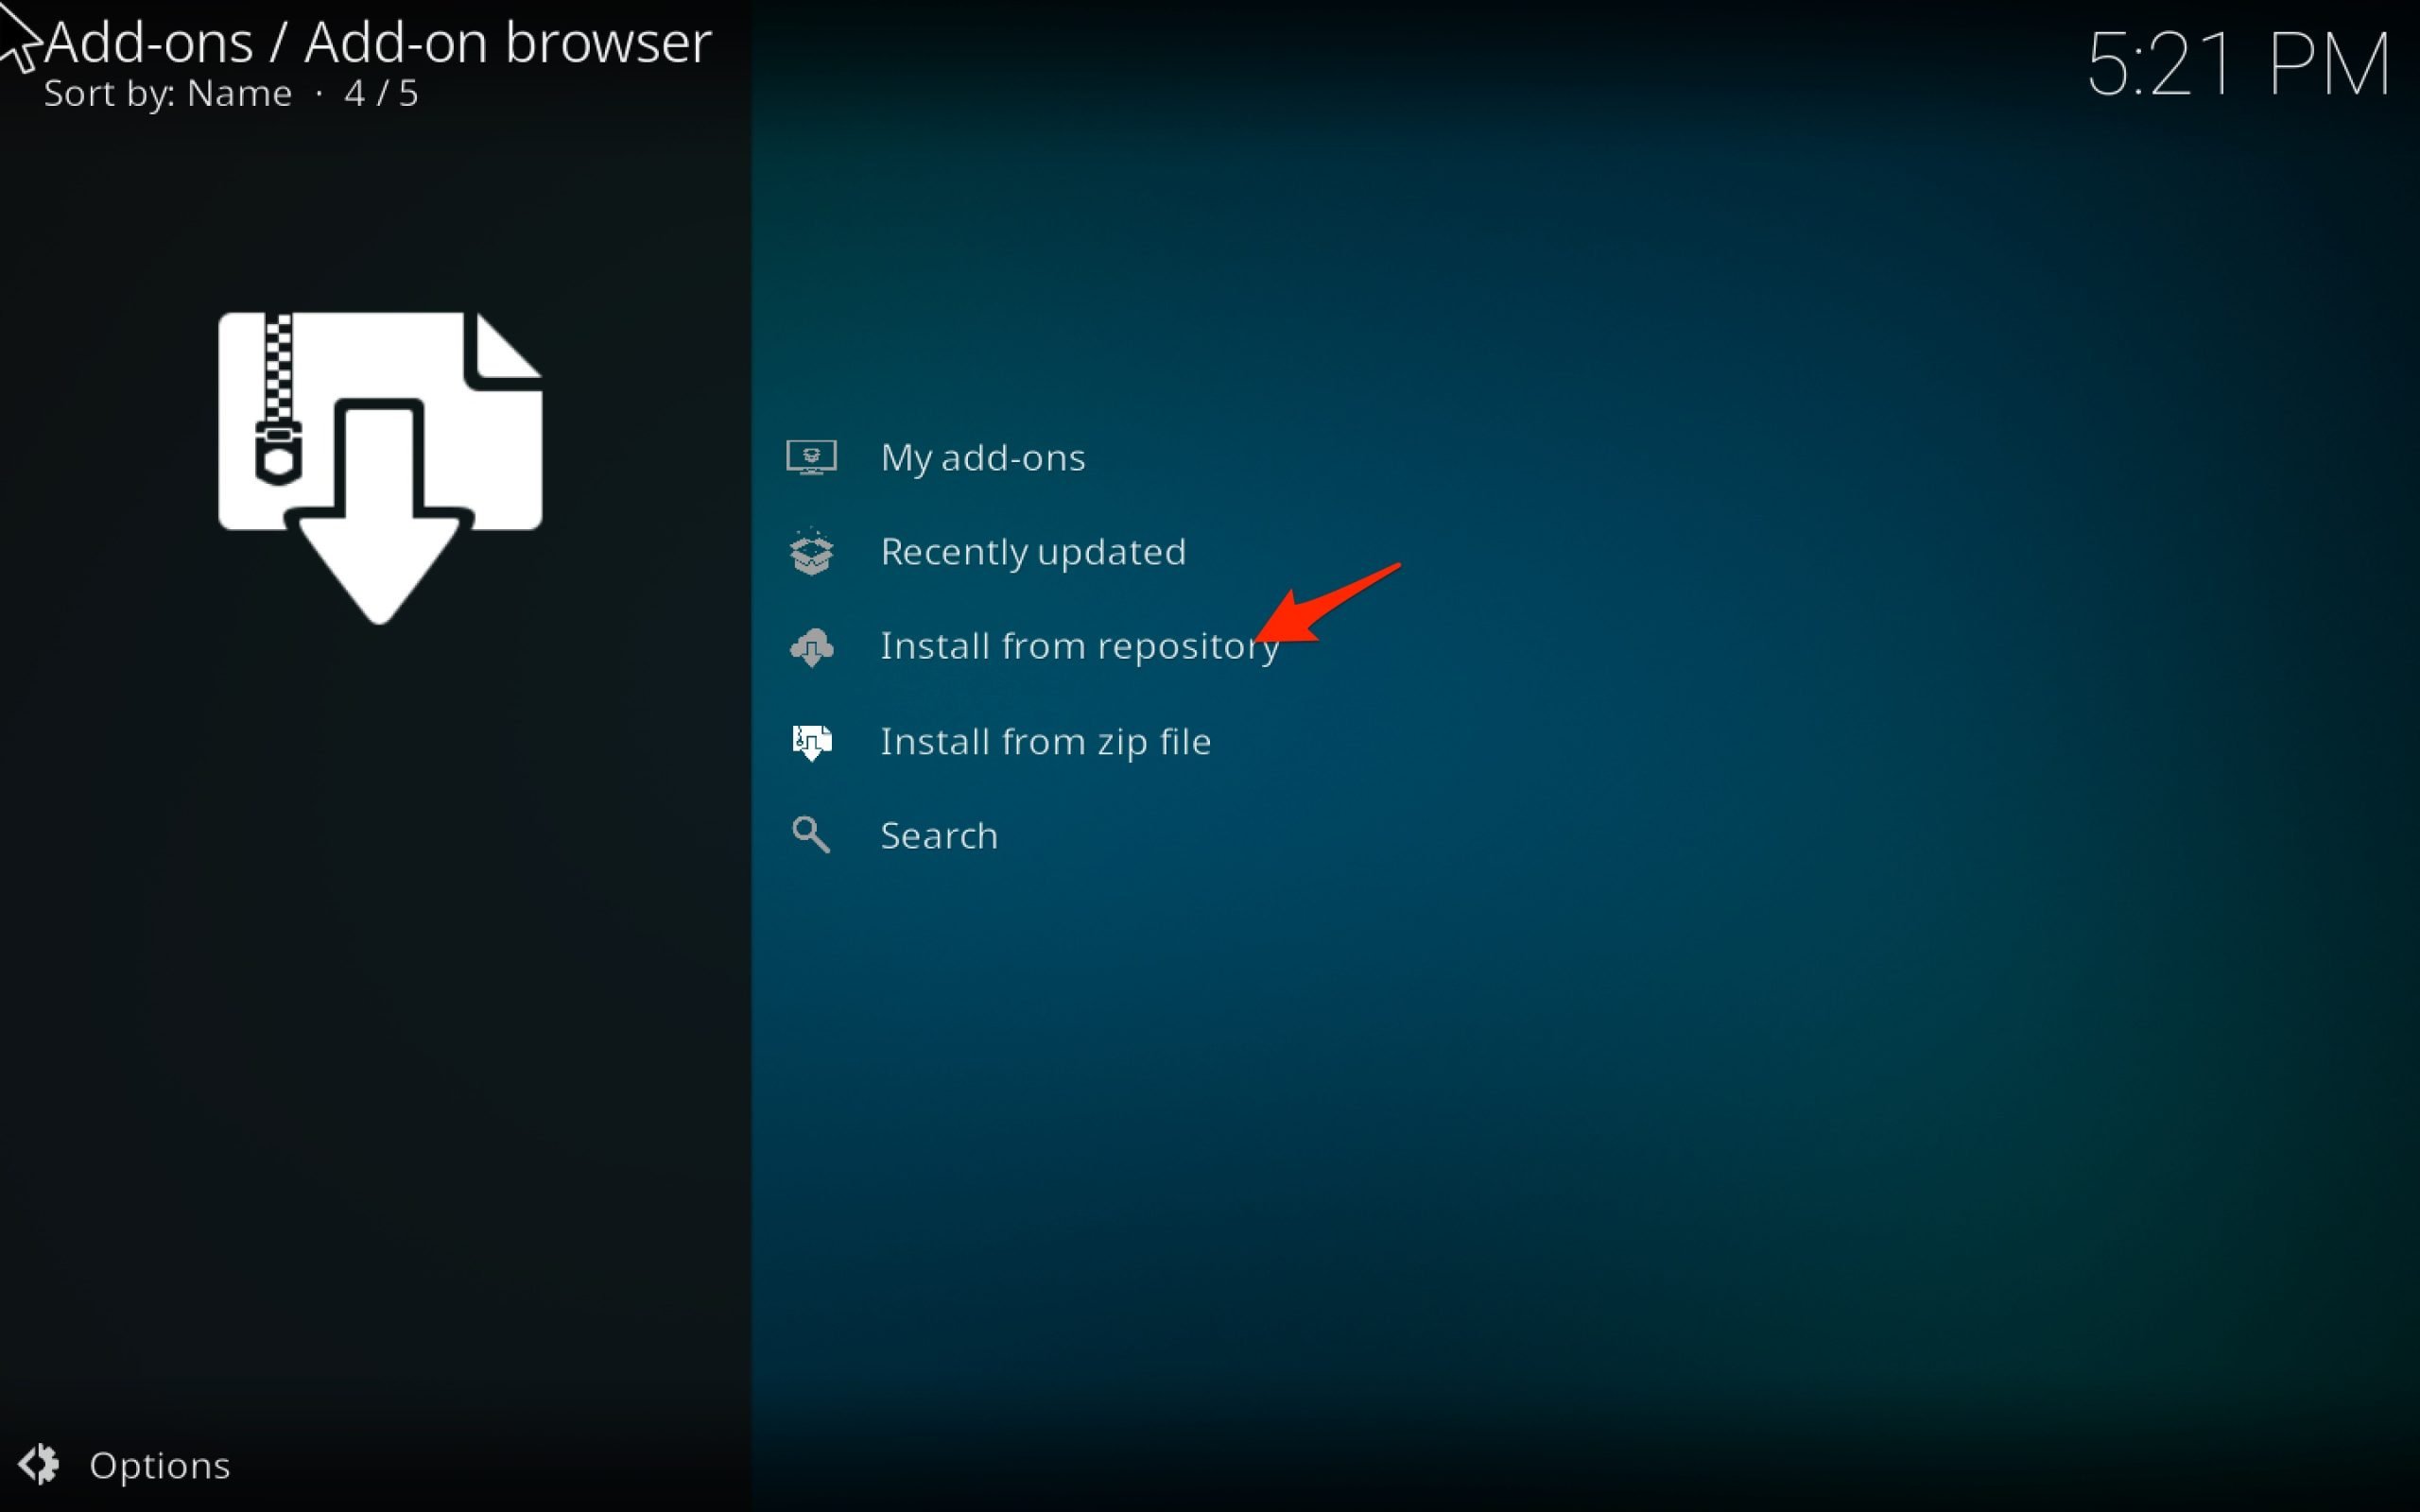Click the Sort by: Name label

click(167, 94)
